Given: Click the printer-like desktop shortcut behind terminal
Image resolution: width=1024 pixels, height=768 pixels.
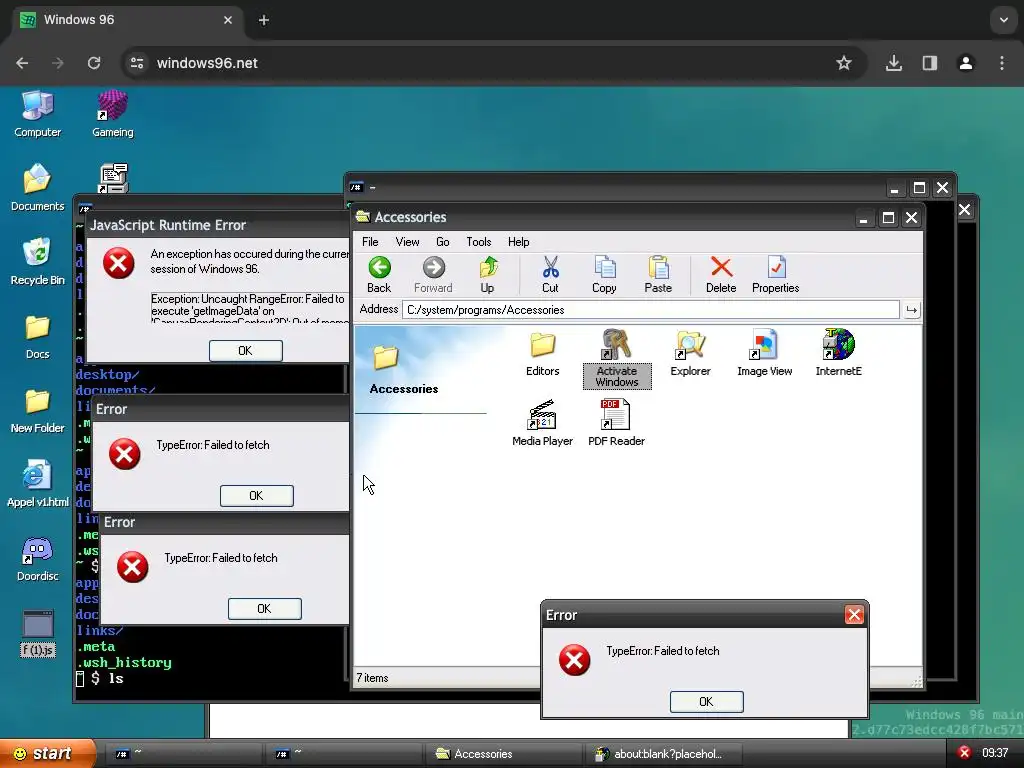Looking at the screenshot, I should pos(114,178).
